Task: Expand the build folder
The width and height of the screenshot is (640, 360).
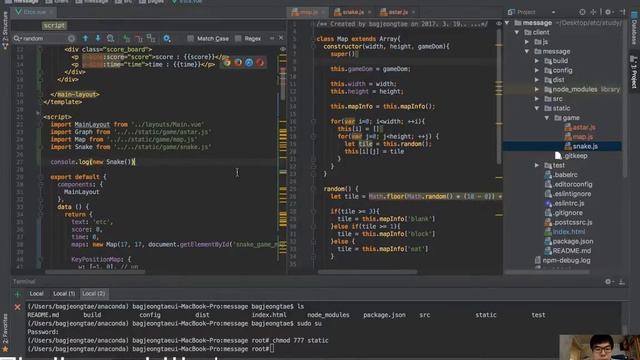Action: pos(537,61)
